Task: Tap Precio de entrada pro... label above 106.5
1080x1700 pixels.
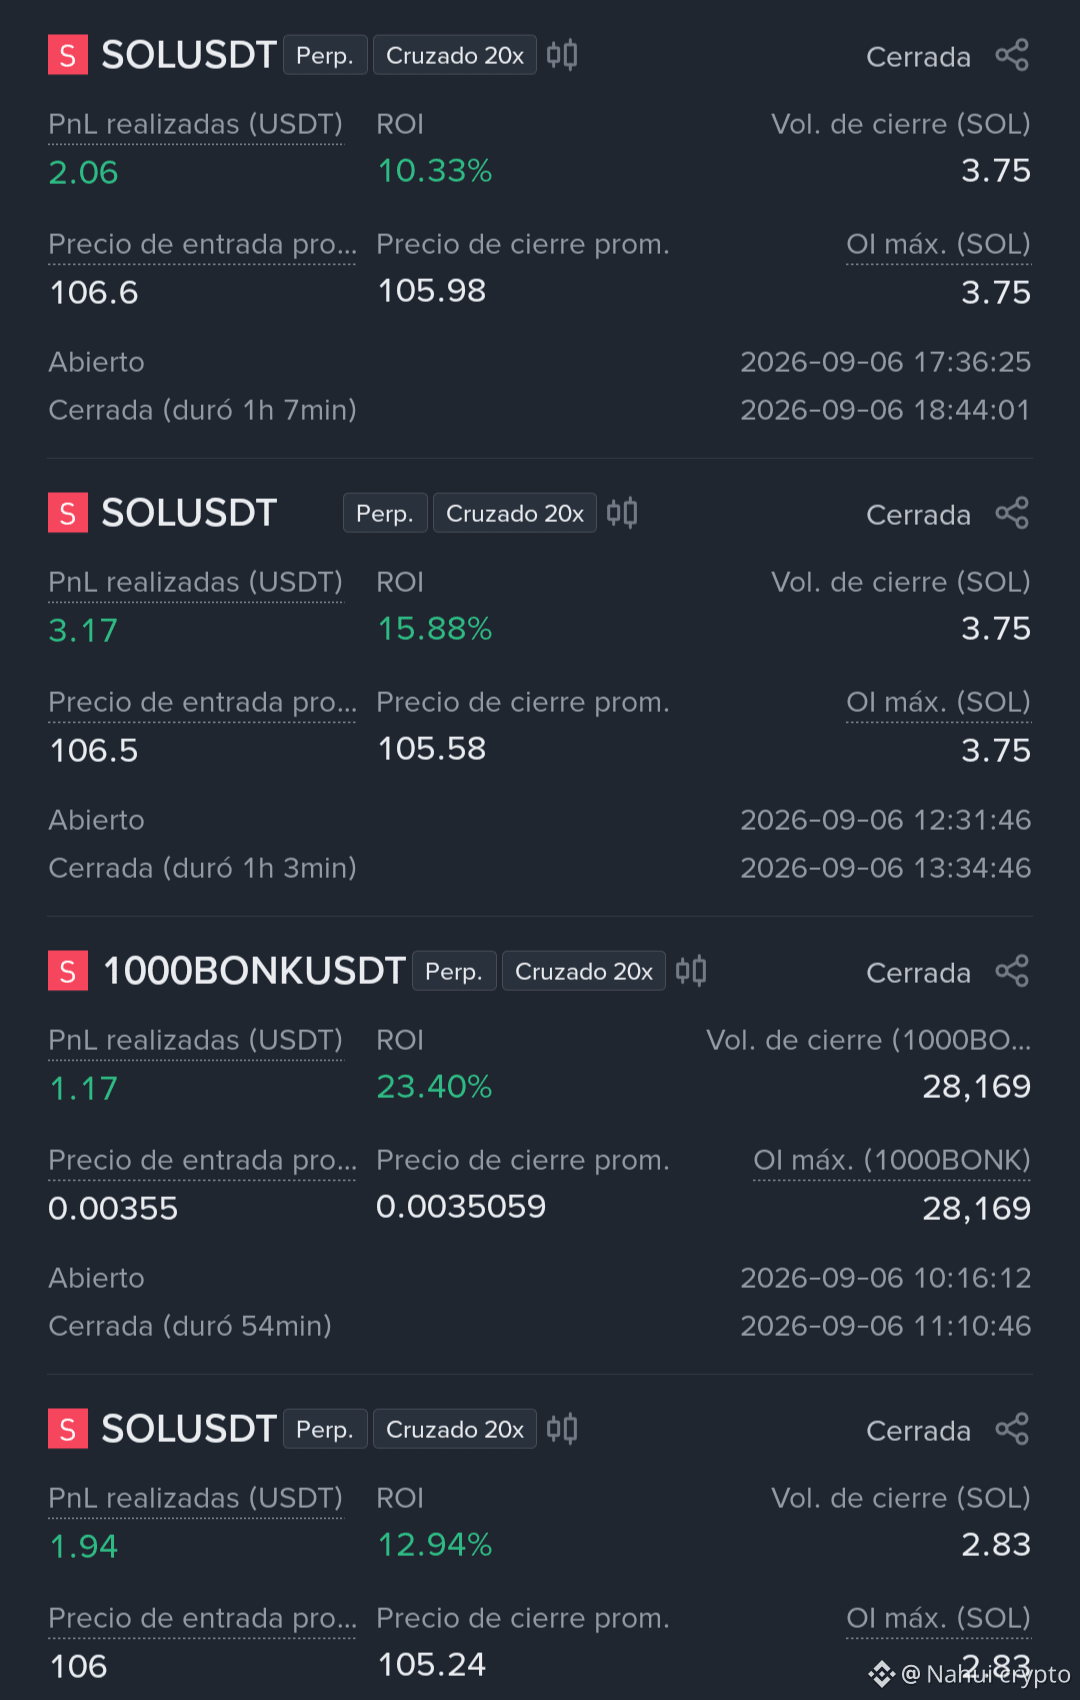Action: [203, 703]
